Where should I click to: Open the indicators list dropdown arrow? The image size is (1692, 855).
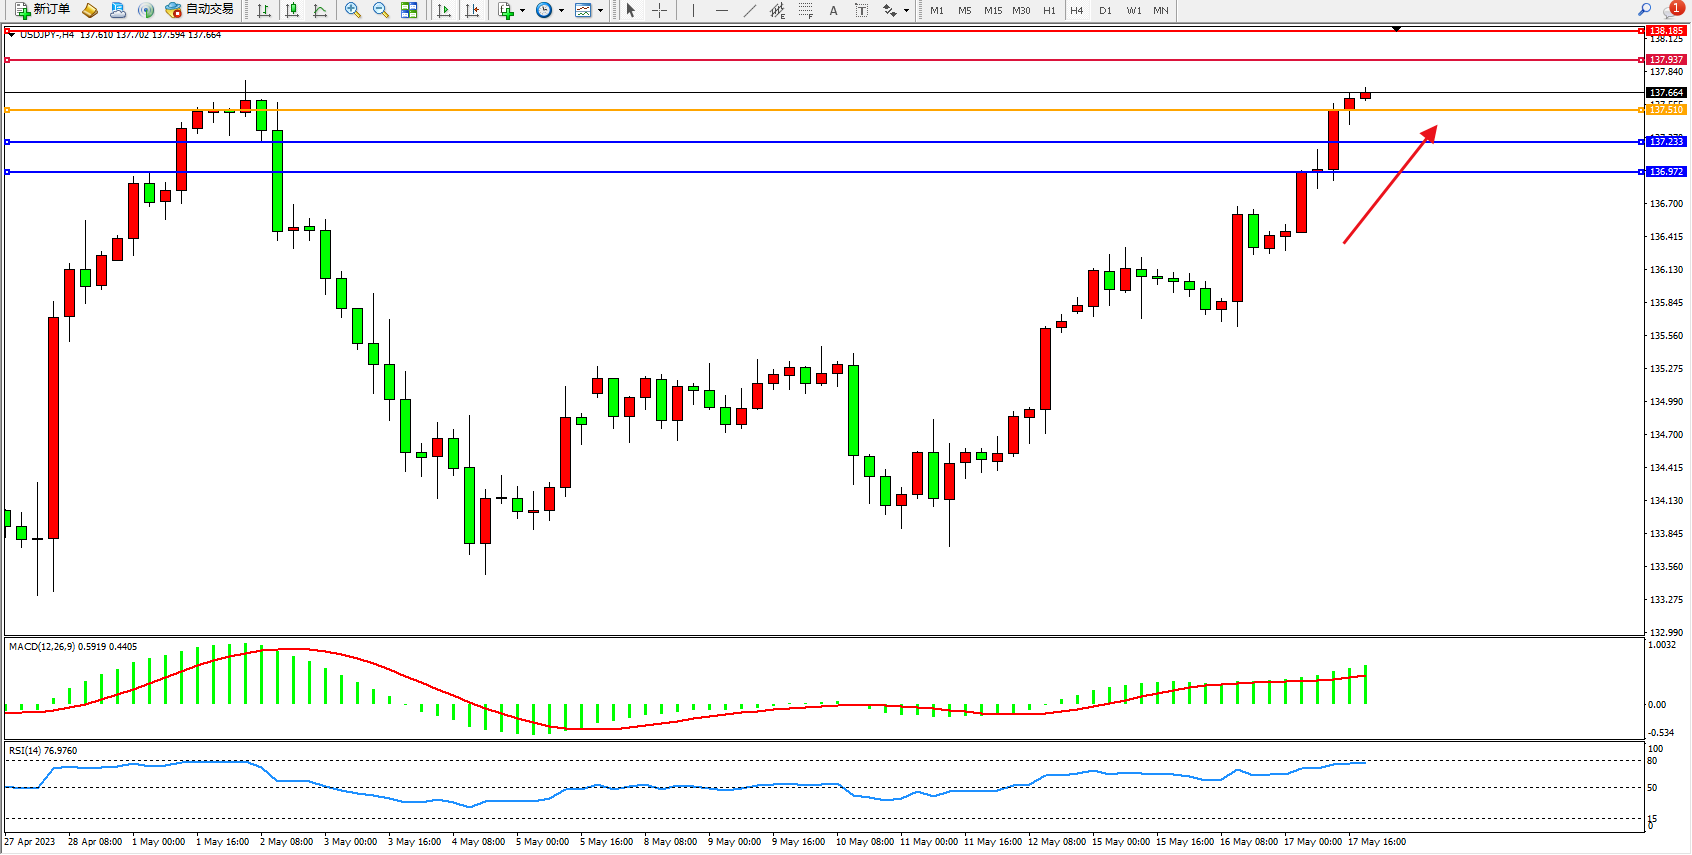[522, 10]
